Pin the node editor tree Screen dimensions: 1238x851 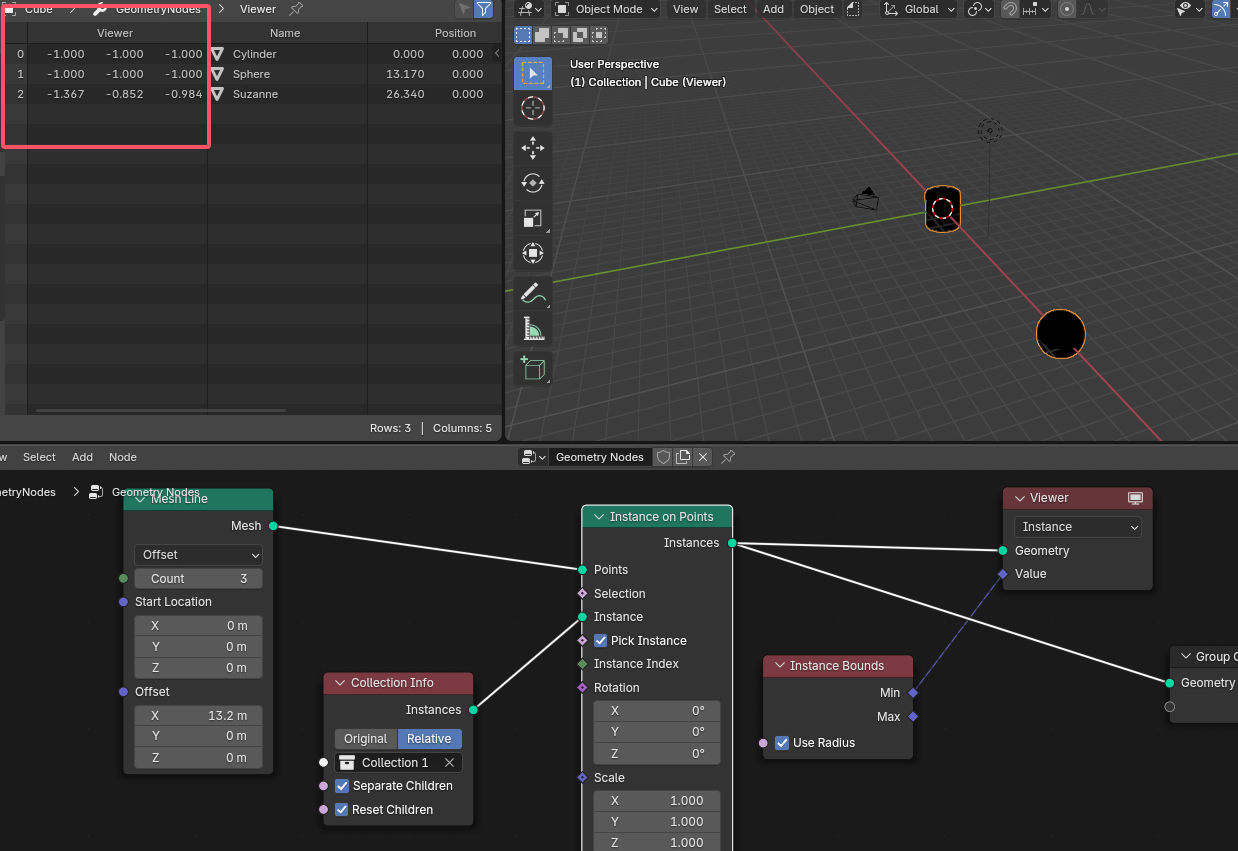pyautogui.click(x=728, y=457)
